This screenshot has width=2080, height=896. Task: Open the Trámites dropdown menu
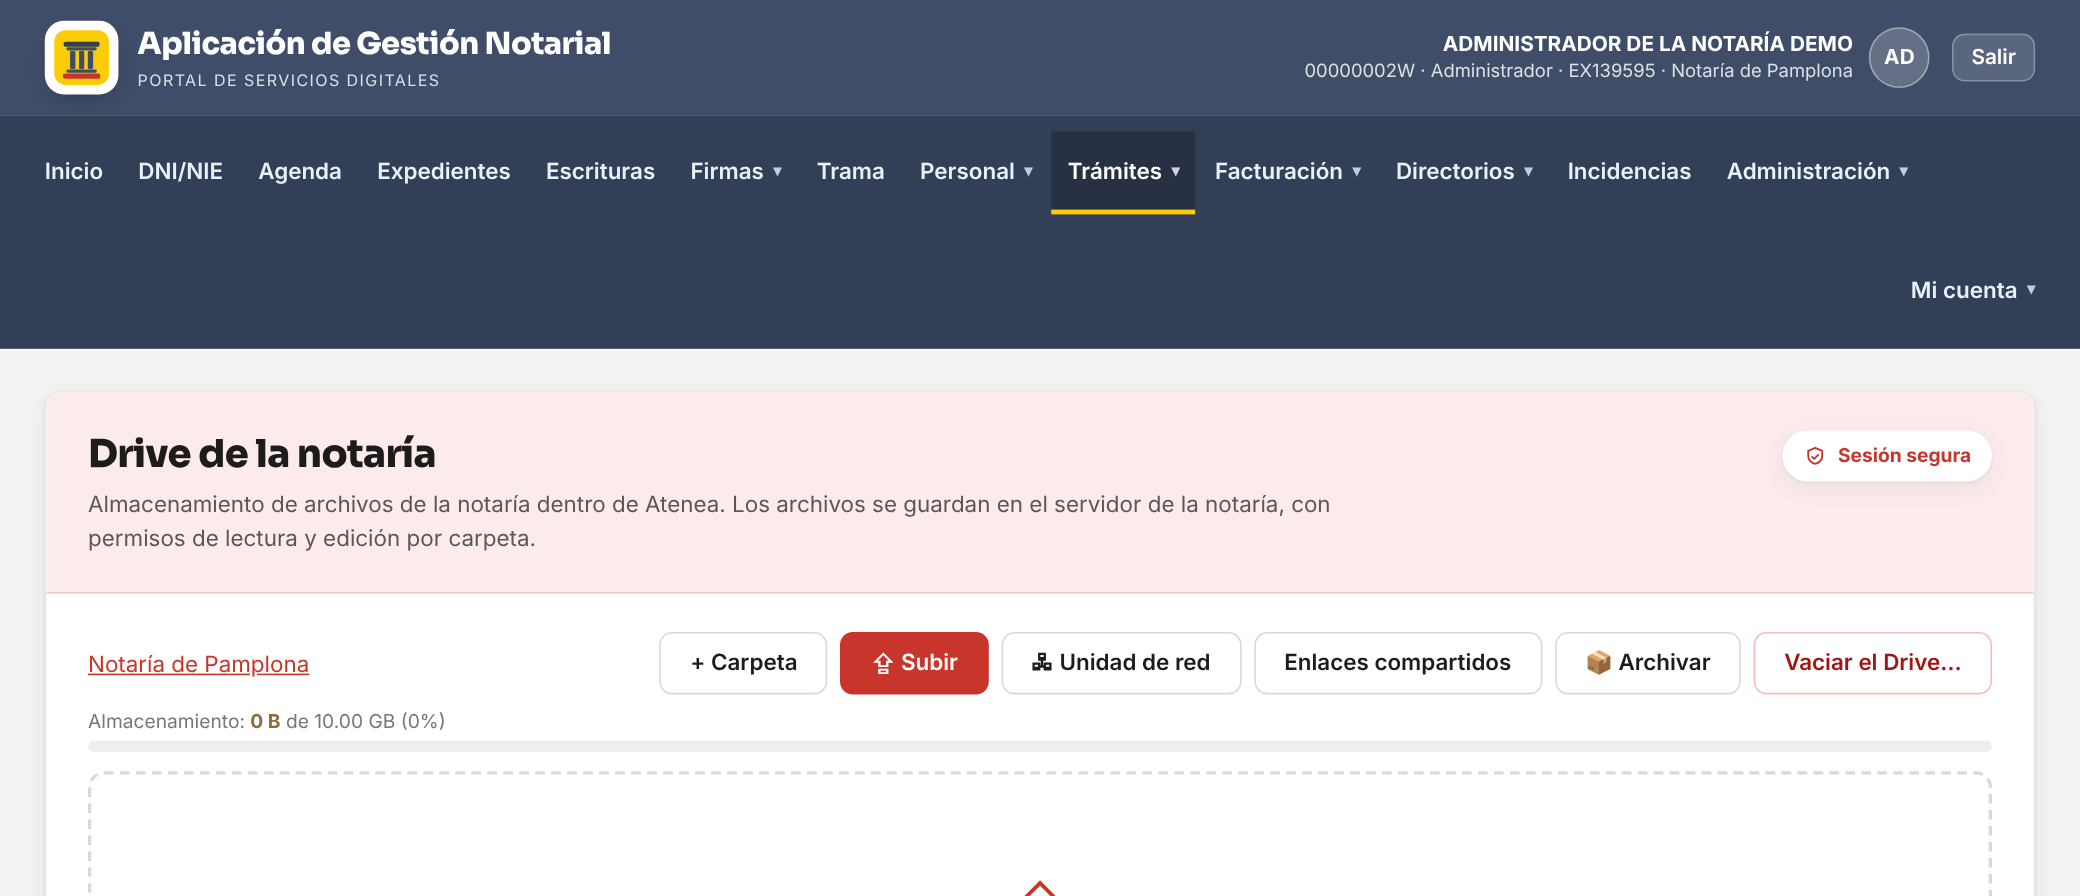coord(1123,172)
